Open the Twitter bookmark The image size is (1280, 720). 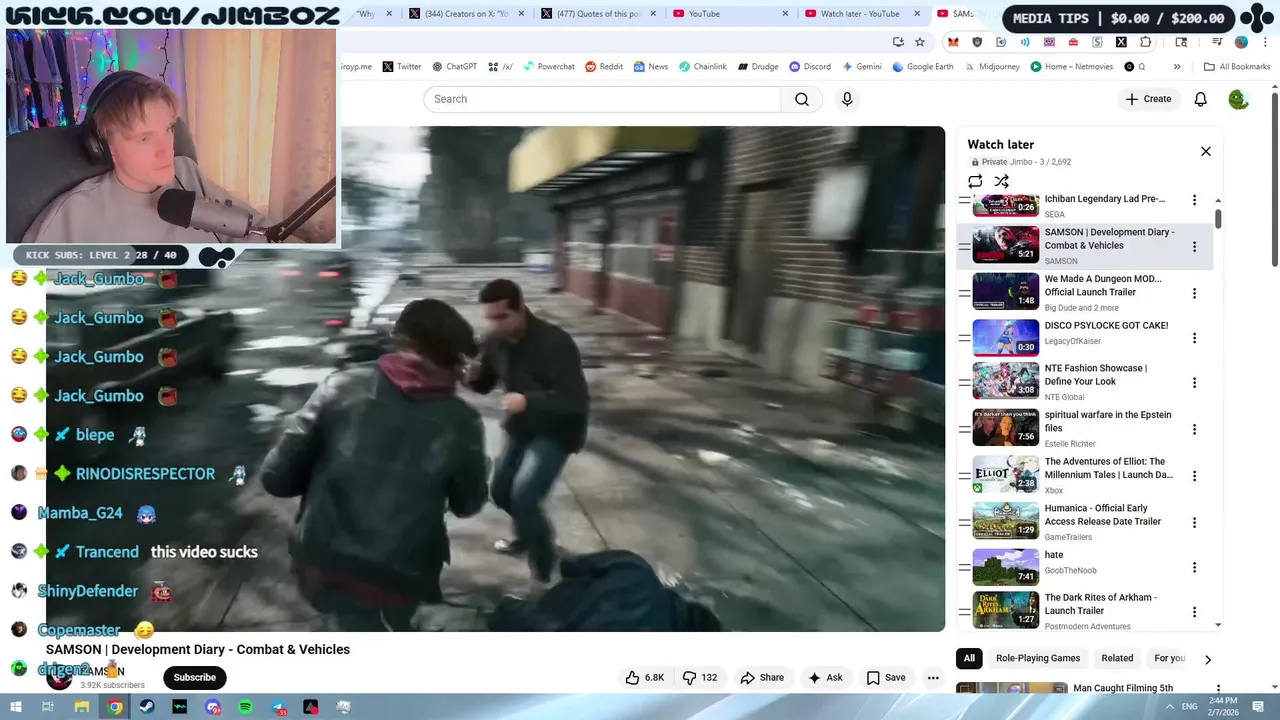(x=402, y=67)
